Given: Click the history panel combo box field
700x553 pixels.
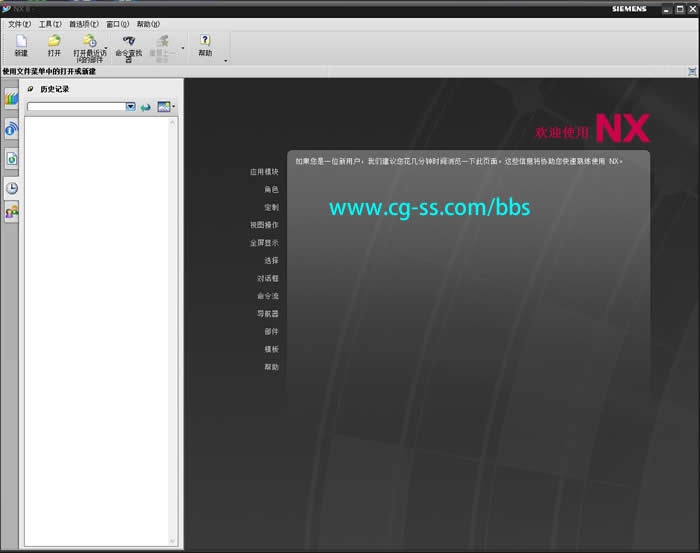Looking at the screenshot, I should 76,106.
